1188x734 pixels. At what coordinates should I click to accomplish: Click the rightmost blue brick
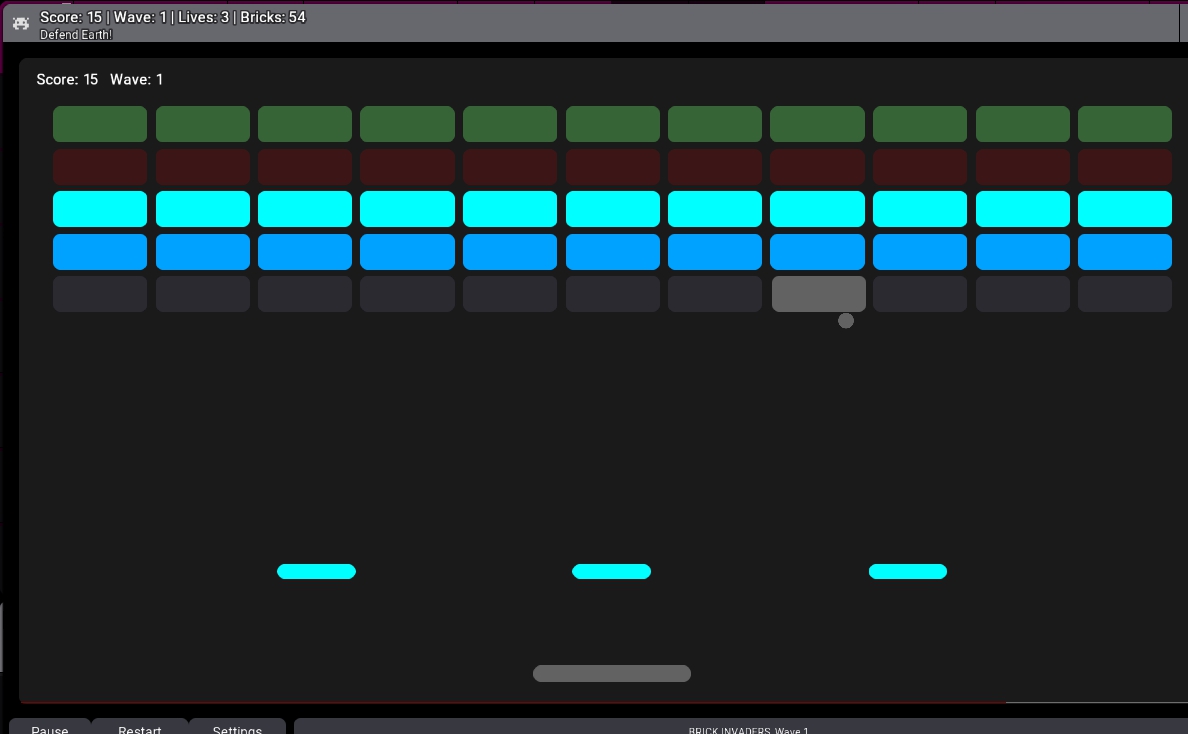click(x=1125, y=251)
